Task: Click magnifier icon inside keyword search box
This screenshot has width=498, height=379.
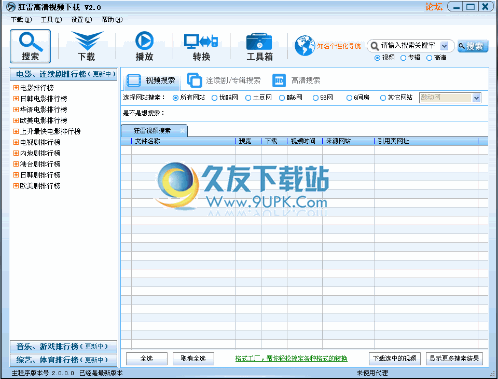Action: (374, 46)
